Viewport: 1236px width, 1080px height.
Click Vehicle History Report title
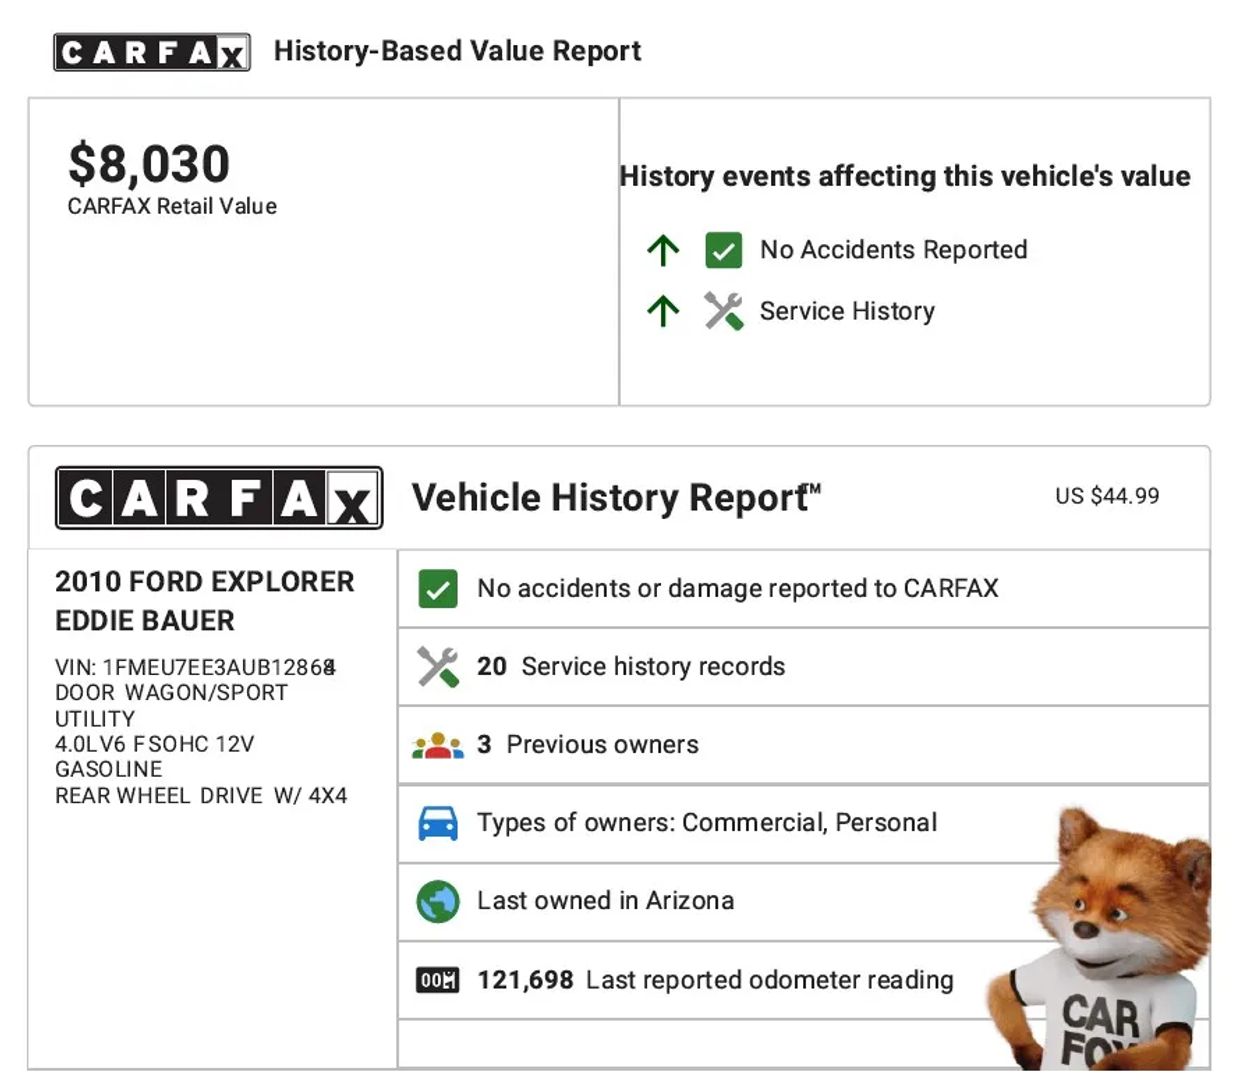pos(616,497)
